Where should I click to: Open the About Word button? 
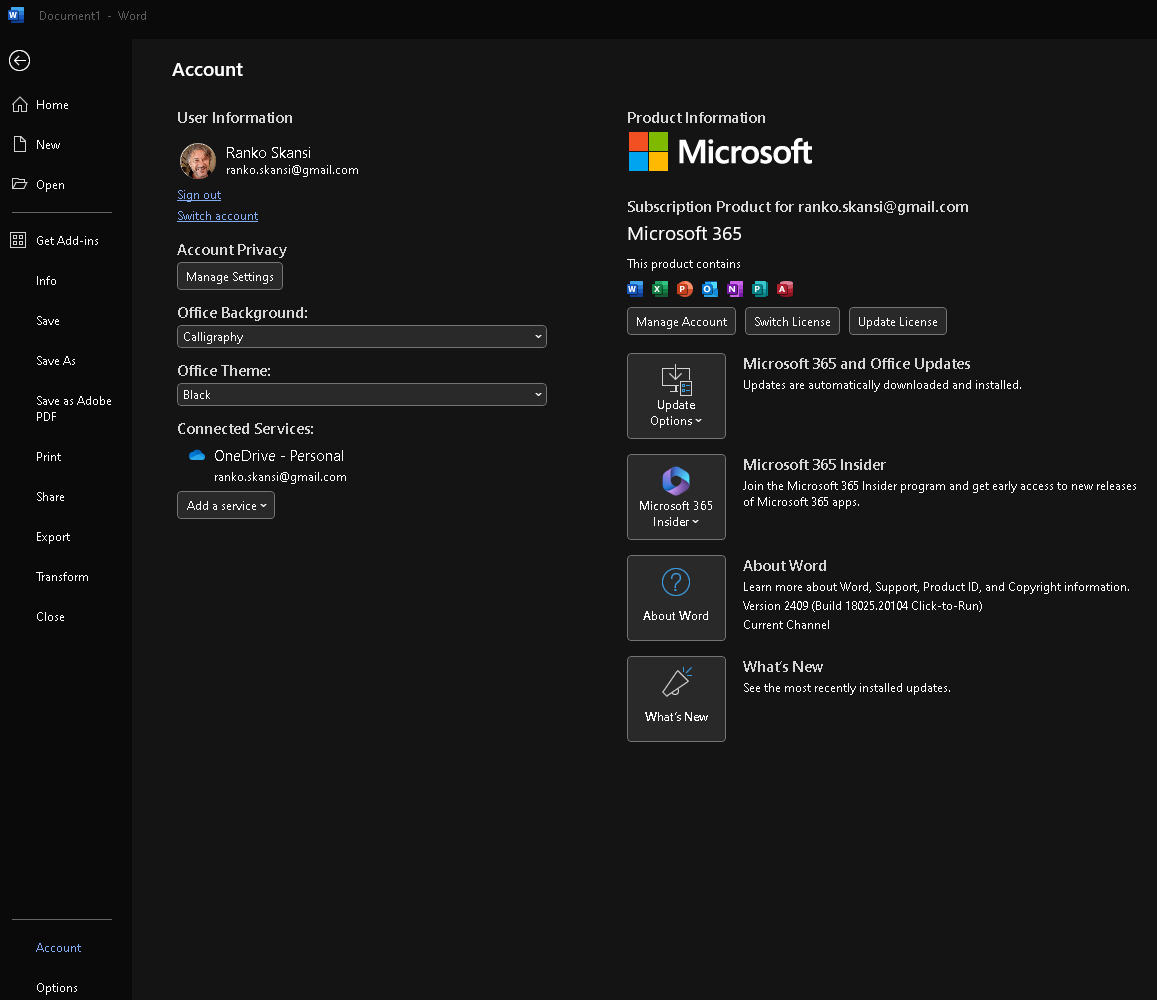pos(677,598)
